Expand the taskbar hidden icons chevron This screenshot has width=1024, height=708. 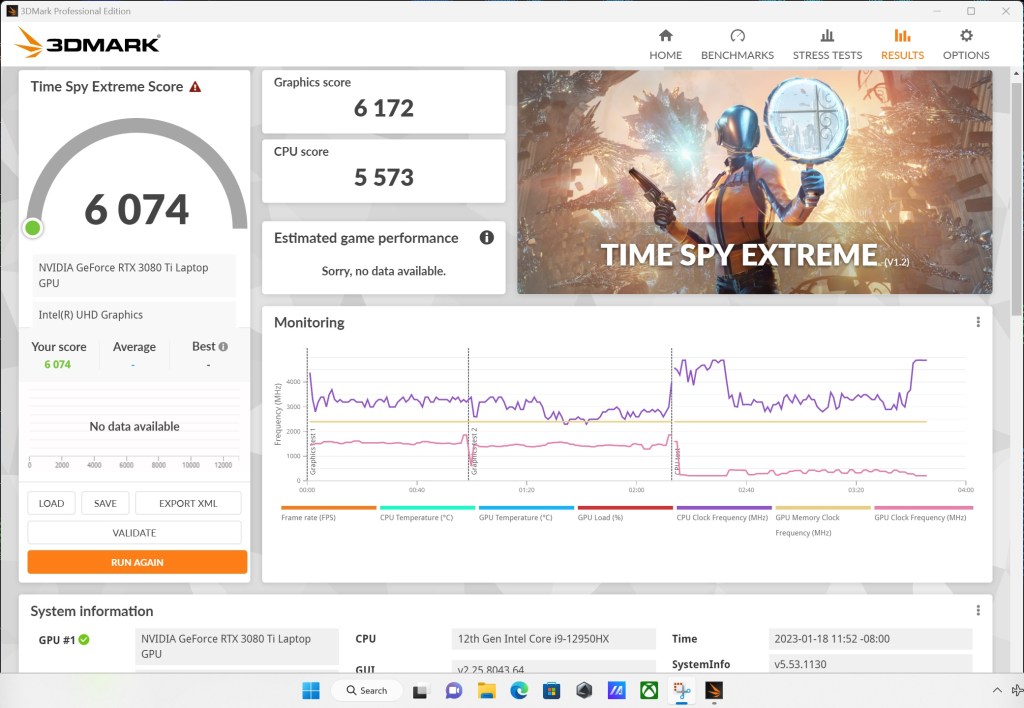[x=997, y=690]
